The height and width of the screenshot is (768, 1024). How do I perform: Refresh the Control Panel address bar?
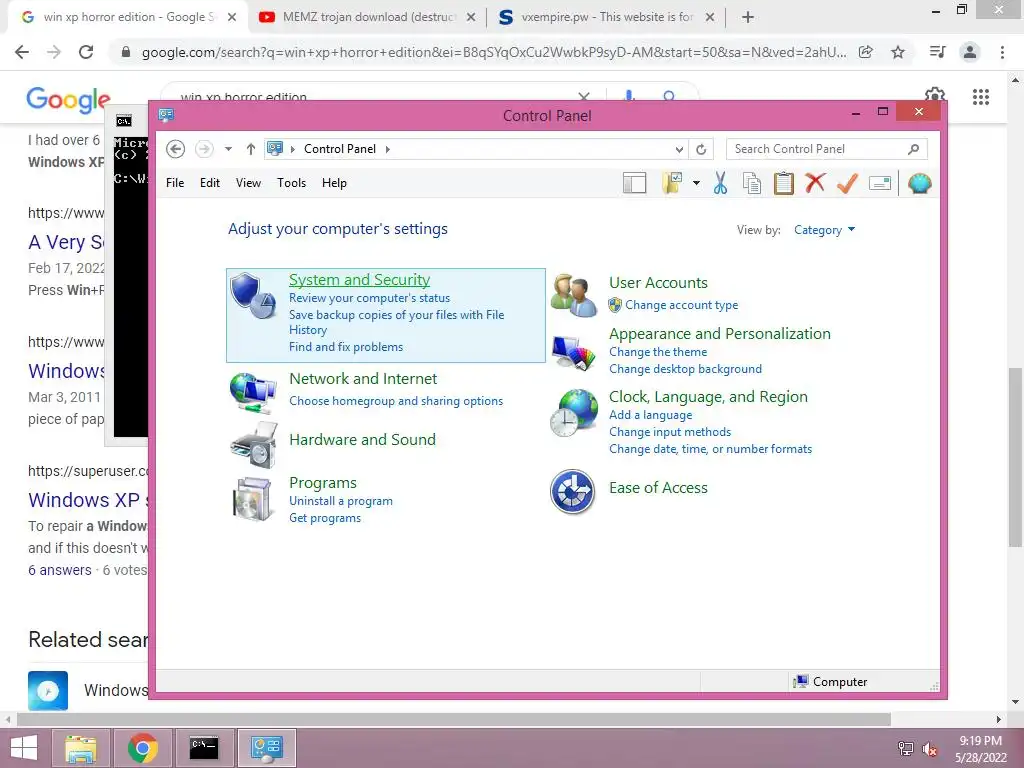coord(701,150)
